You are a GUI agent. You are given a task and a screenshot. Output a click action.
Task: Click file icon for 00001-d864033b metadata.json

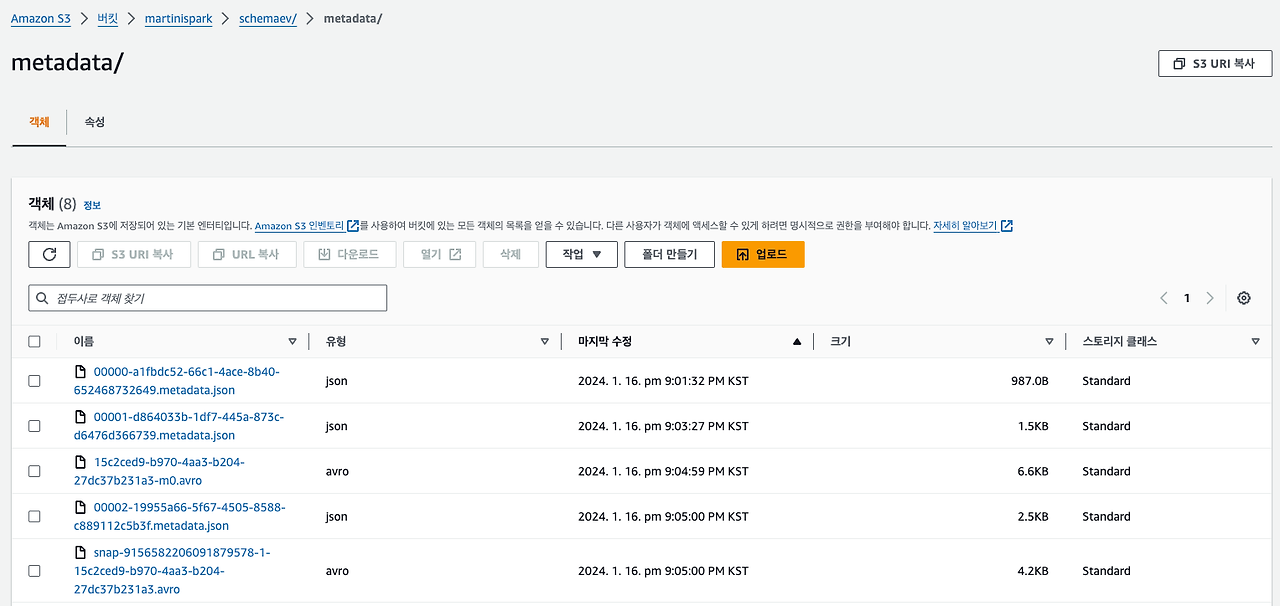[81, 416]
